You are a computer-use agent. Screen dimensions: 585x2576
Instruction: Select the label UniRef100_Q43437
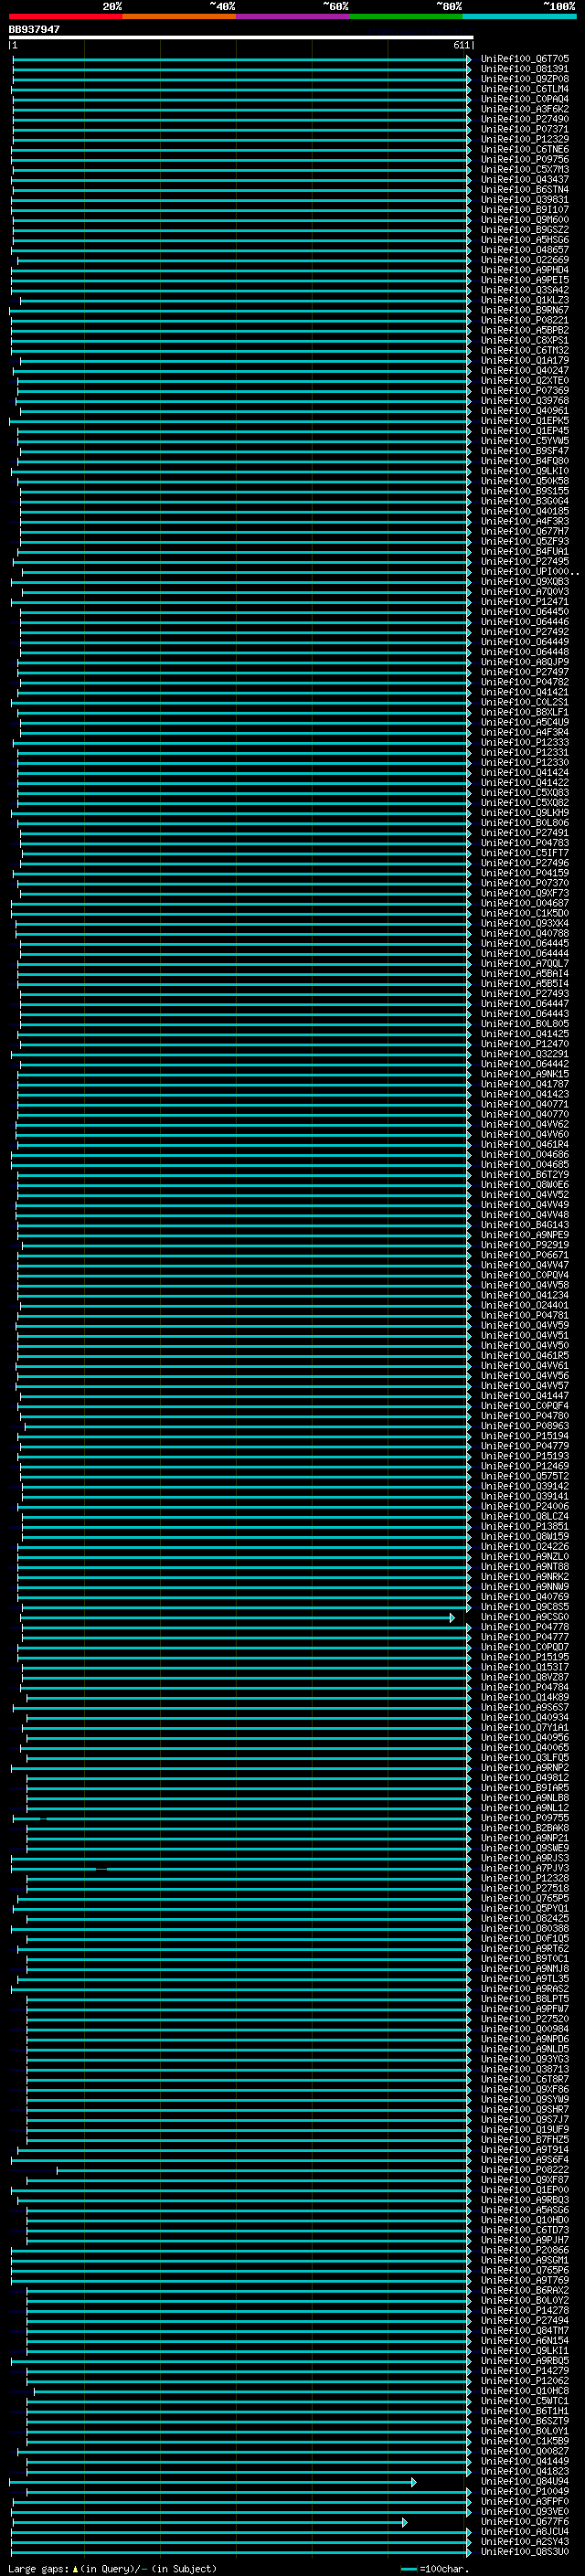(524, 179)
